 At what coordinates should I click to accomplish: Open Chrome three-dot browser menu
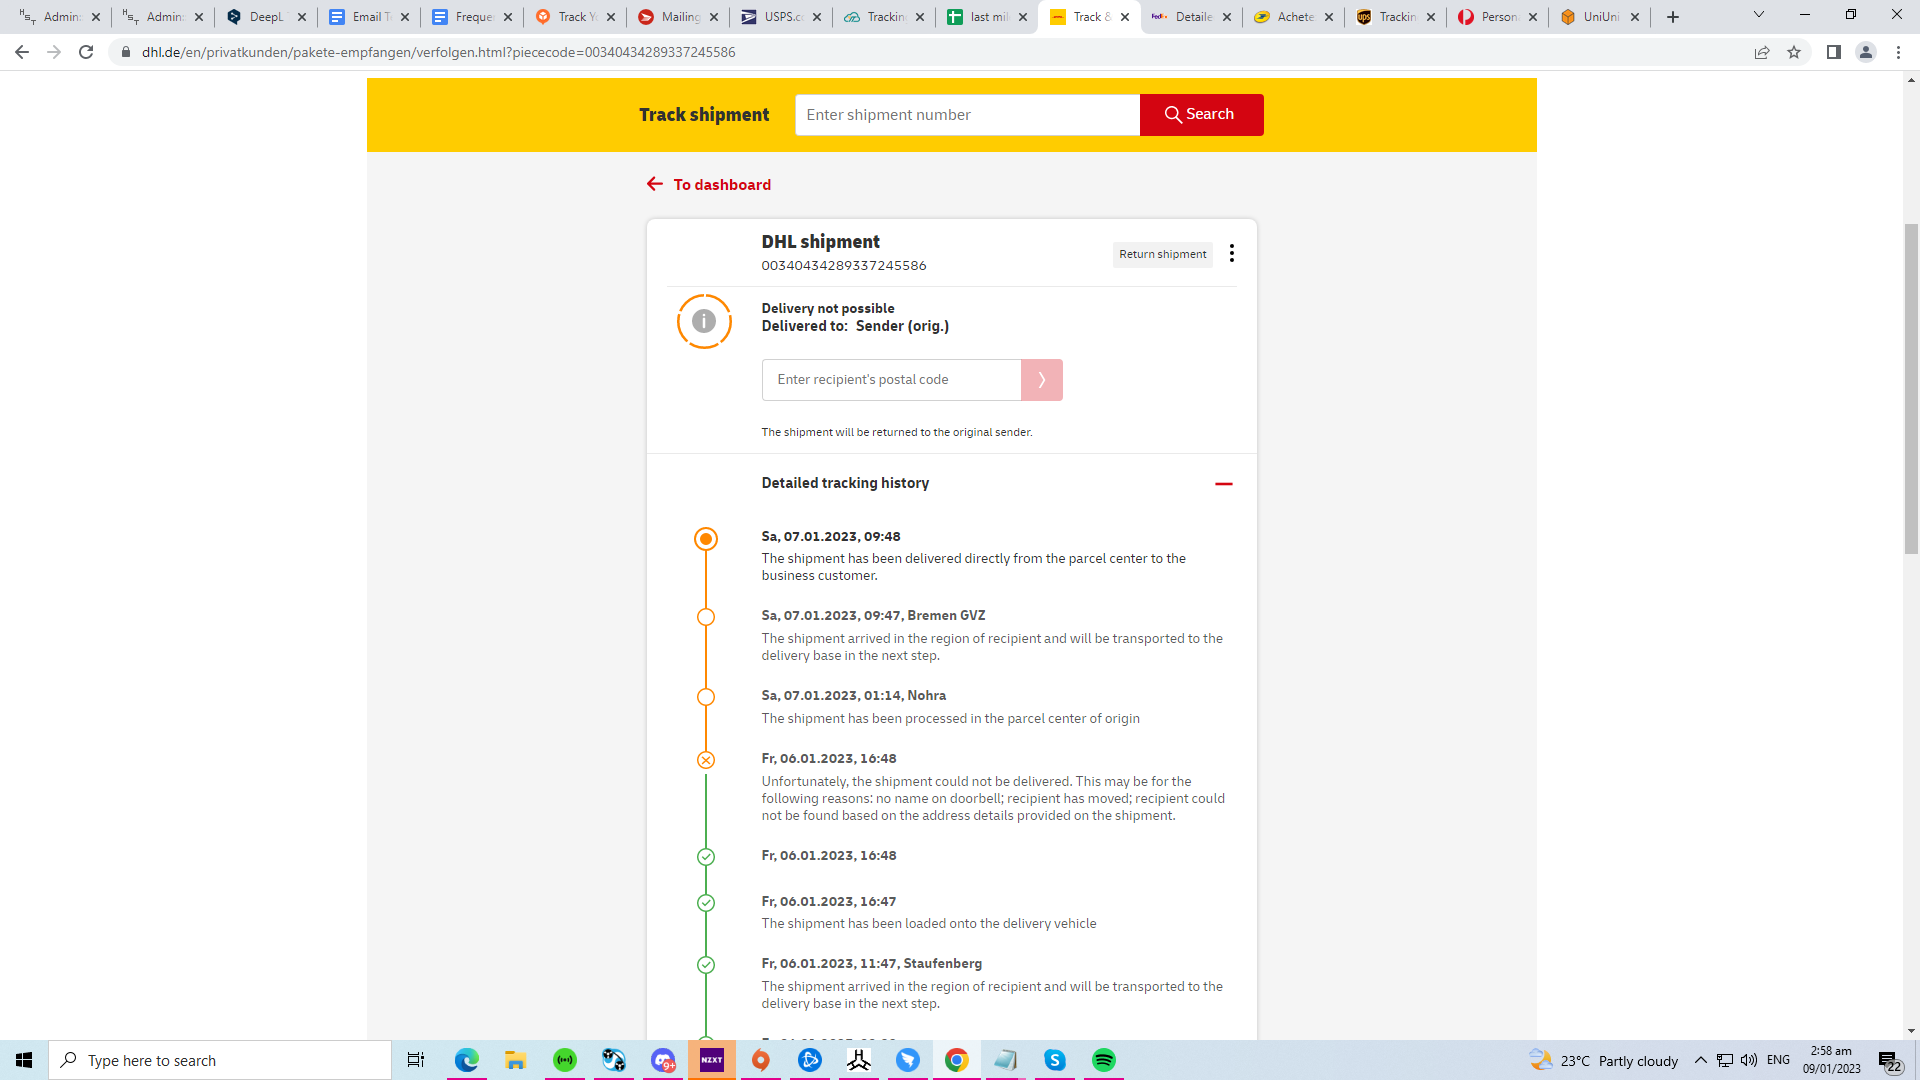(x=1898, y=52)
